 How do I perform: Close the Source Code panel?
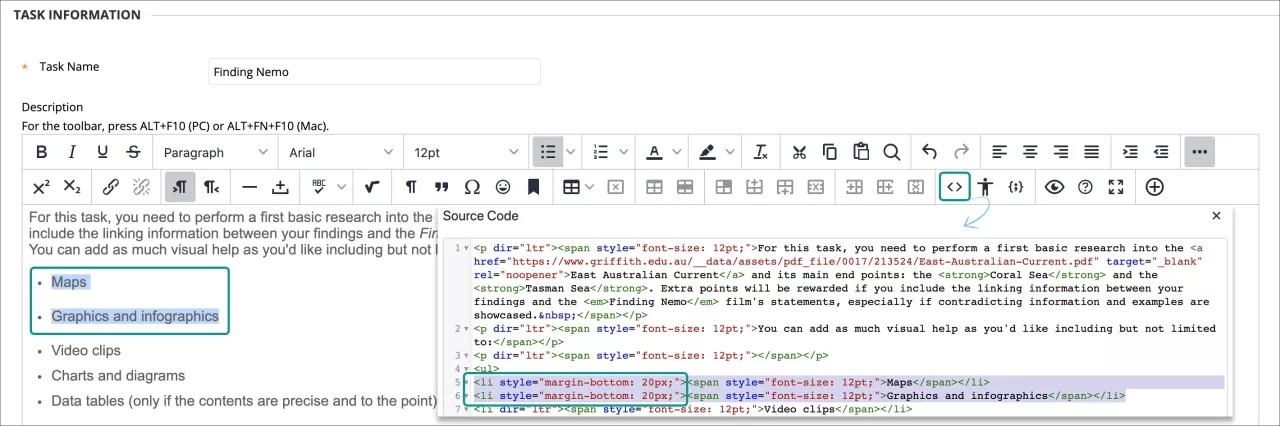point(1216,216)
